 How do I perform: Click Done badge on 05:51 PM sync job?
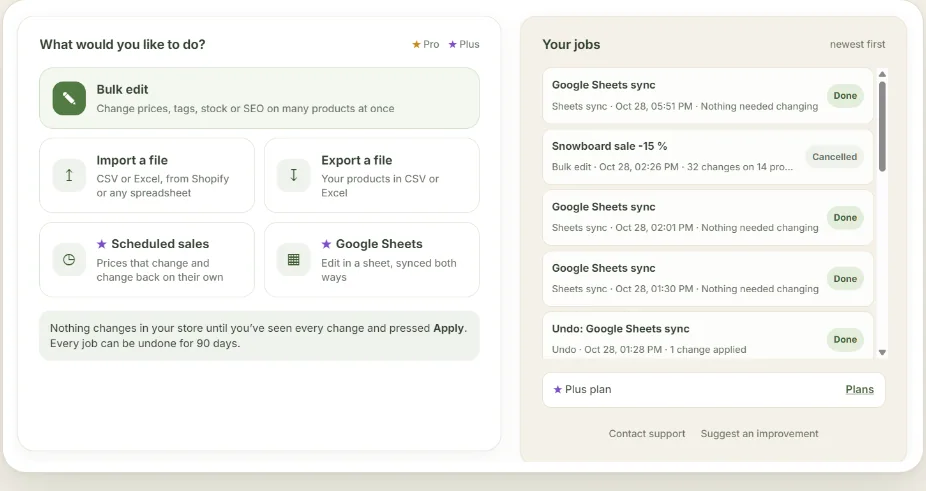[845, 96]
